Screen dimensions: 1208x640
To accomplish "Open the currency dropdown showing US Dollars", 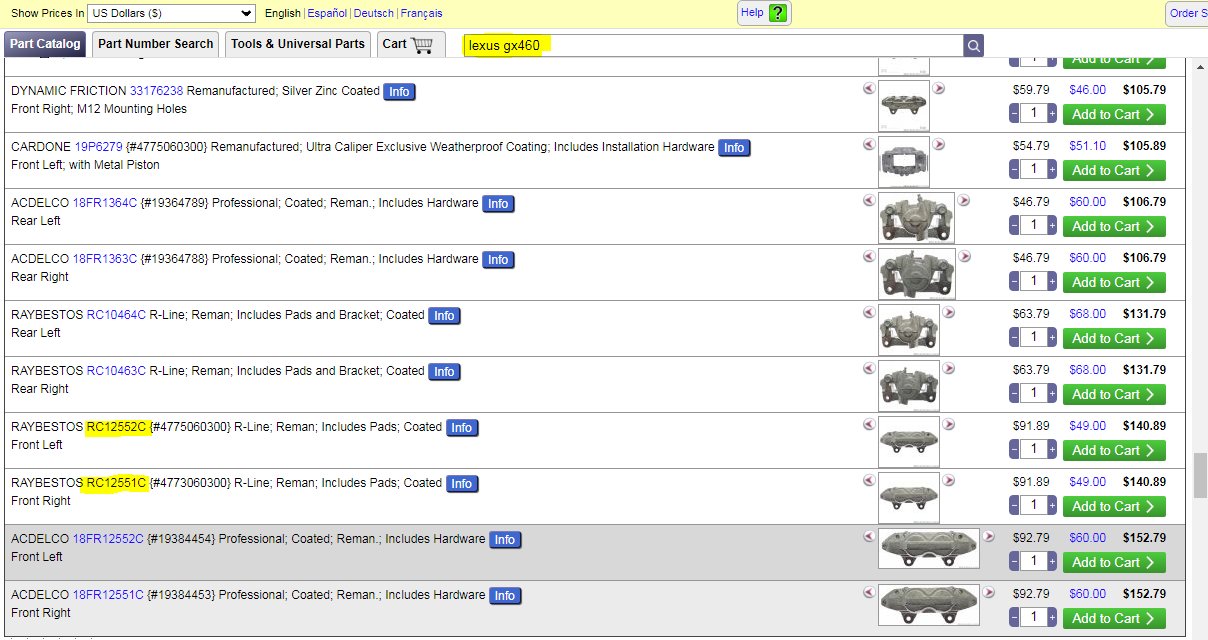I will pos(172,13).
